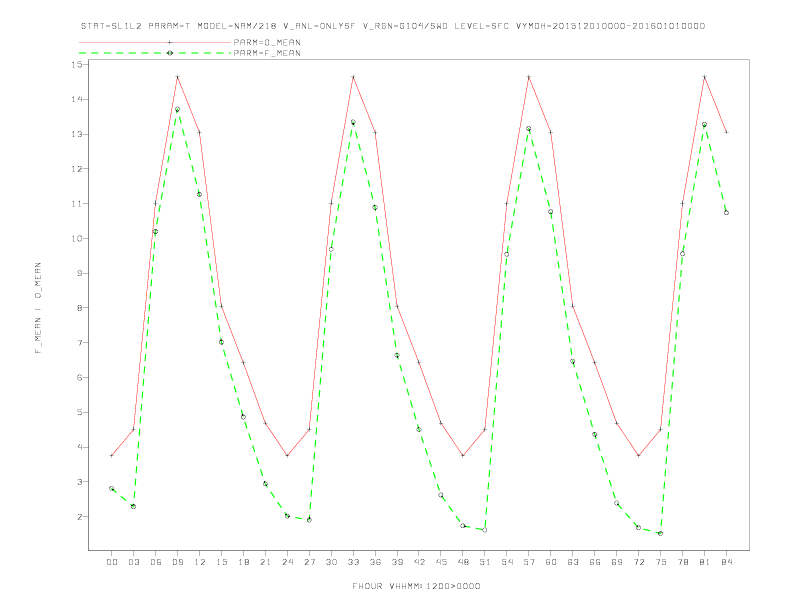Click the PARM=O_MEAN legend label

[x=267, y=42]
